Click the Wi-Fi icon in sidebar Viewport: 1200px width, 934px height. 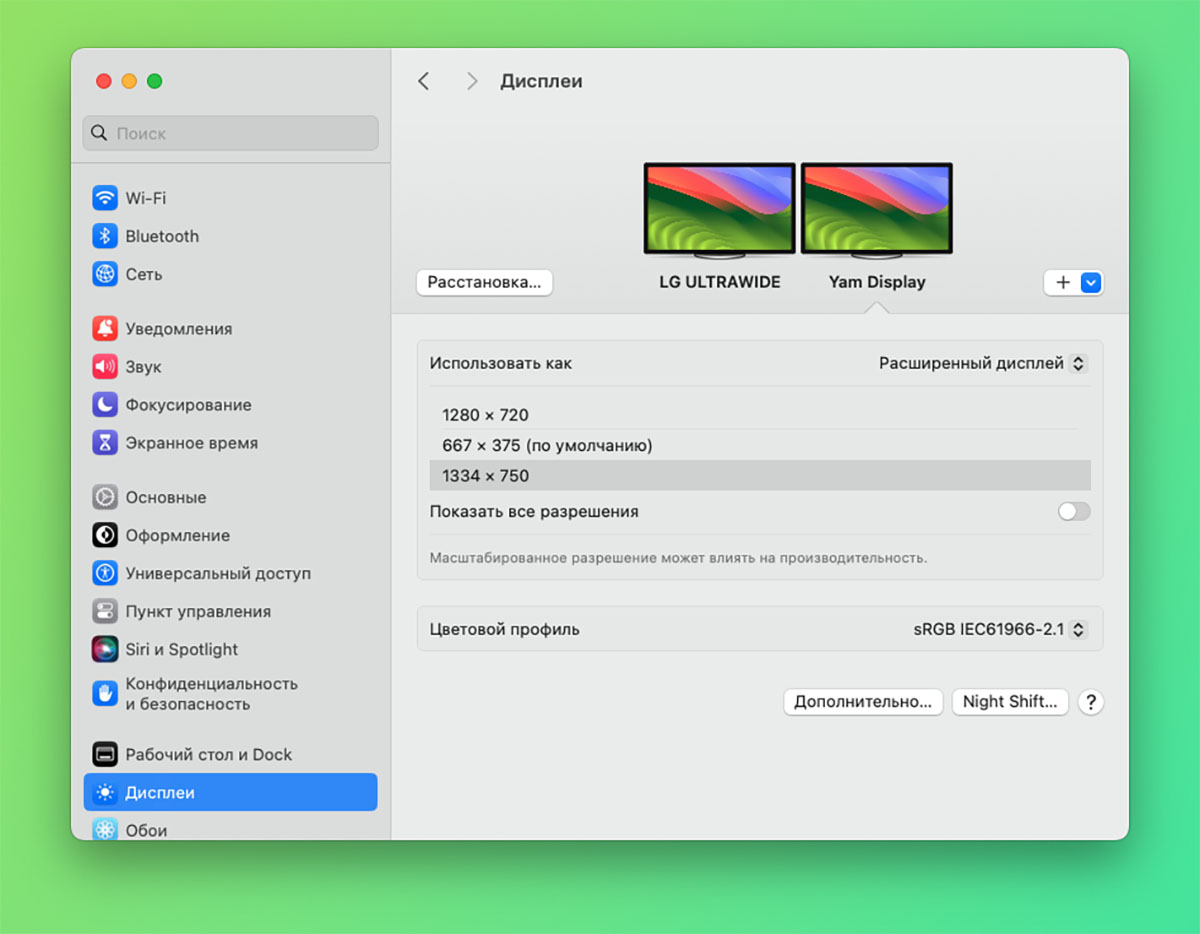click(105, 198)
